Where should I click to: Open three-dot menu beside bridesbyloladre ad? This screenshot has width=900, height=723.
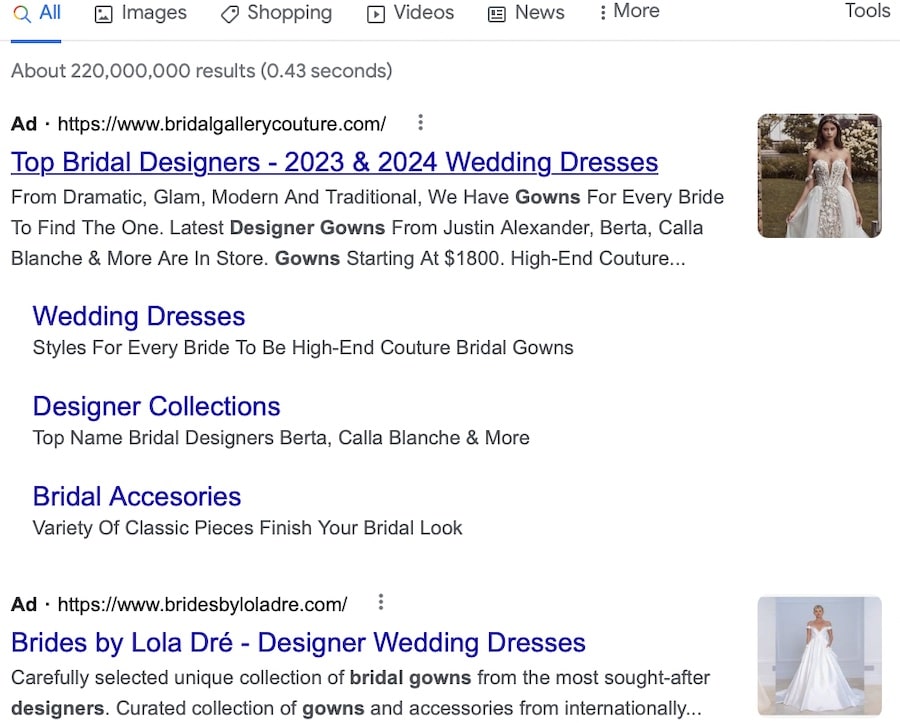[381, 602]
